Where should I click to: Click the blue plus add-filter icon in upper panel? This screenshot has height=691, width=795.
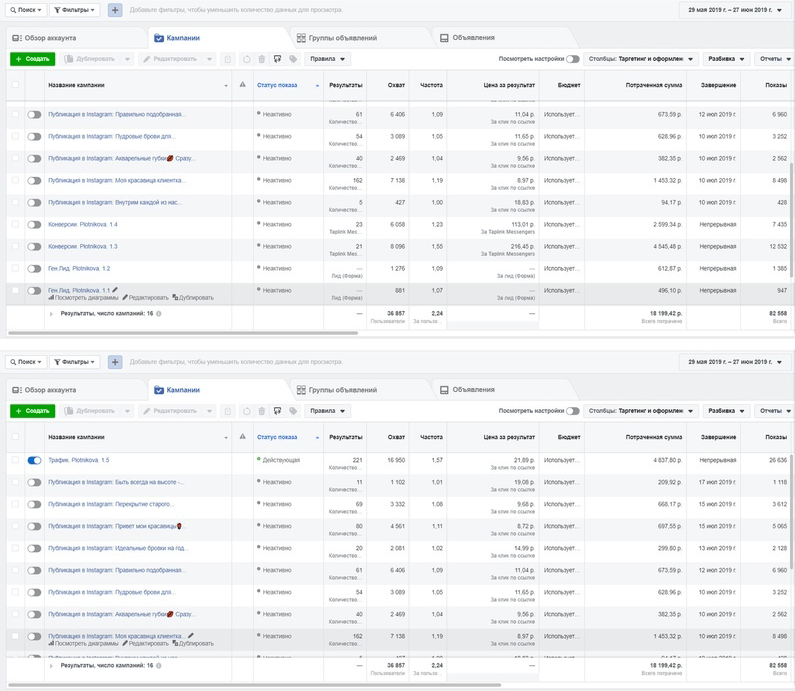click(x=115, y=10)
